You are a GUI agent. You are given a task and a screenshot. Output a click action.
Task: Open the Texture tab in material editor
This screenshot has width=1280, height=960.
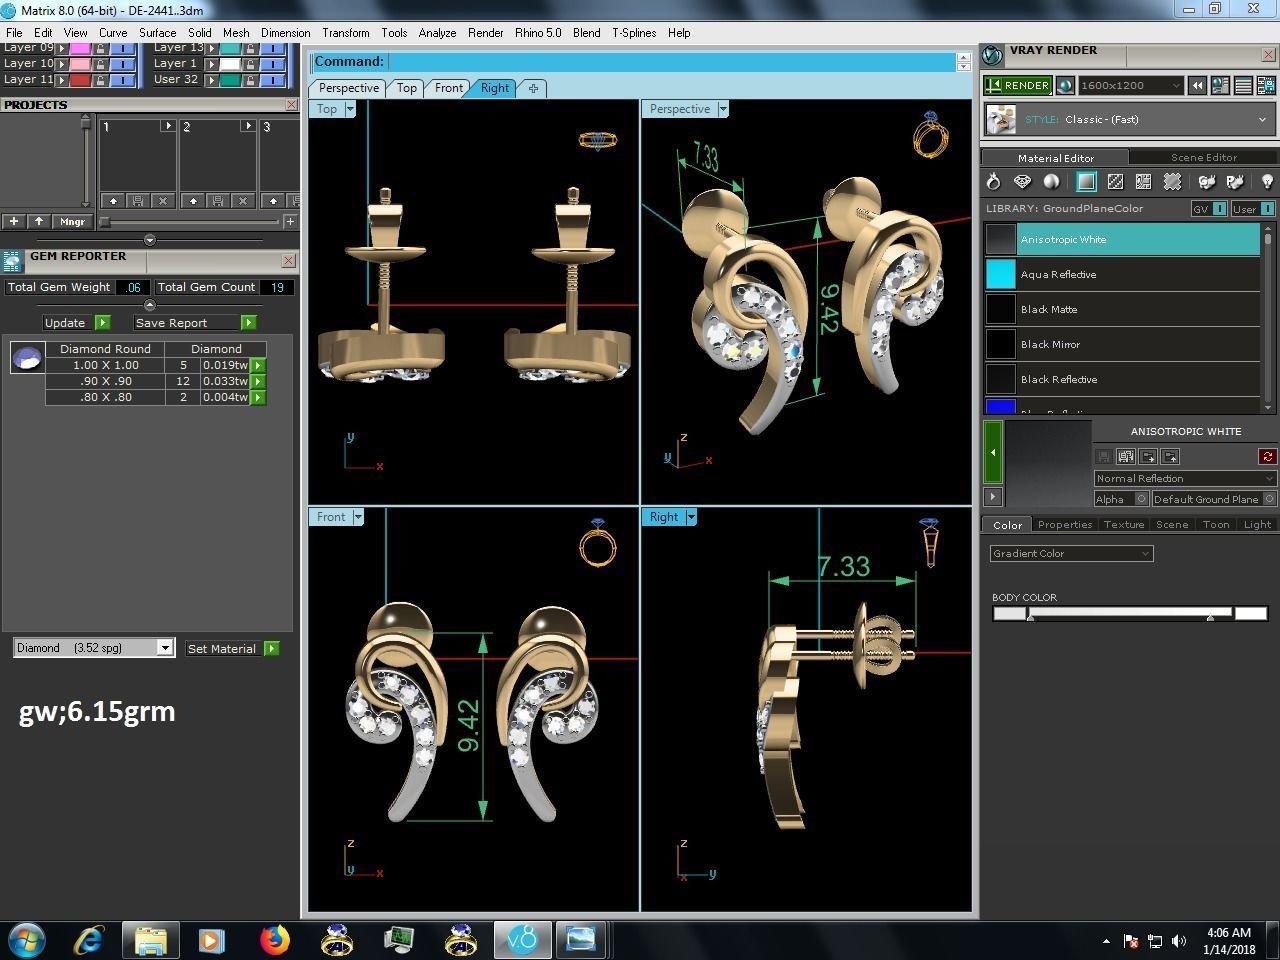[x=1123, y=524]
